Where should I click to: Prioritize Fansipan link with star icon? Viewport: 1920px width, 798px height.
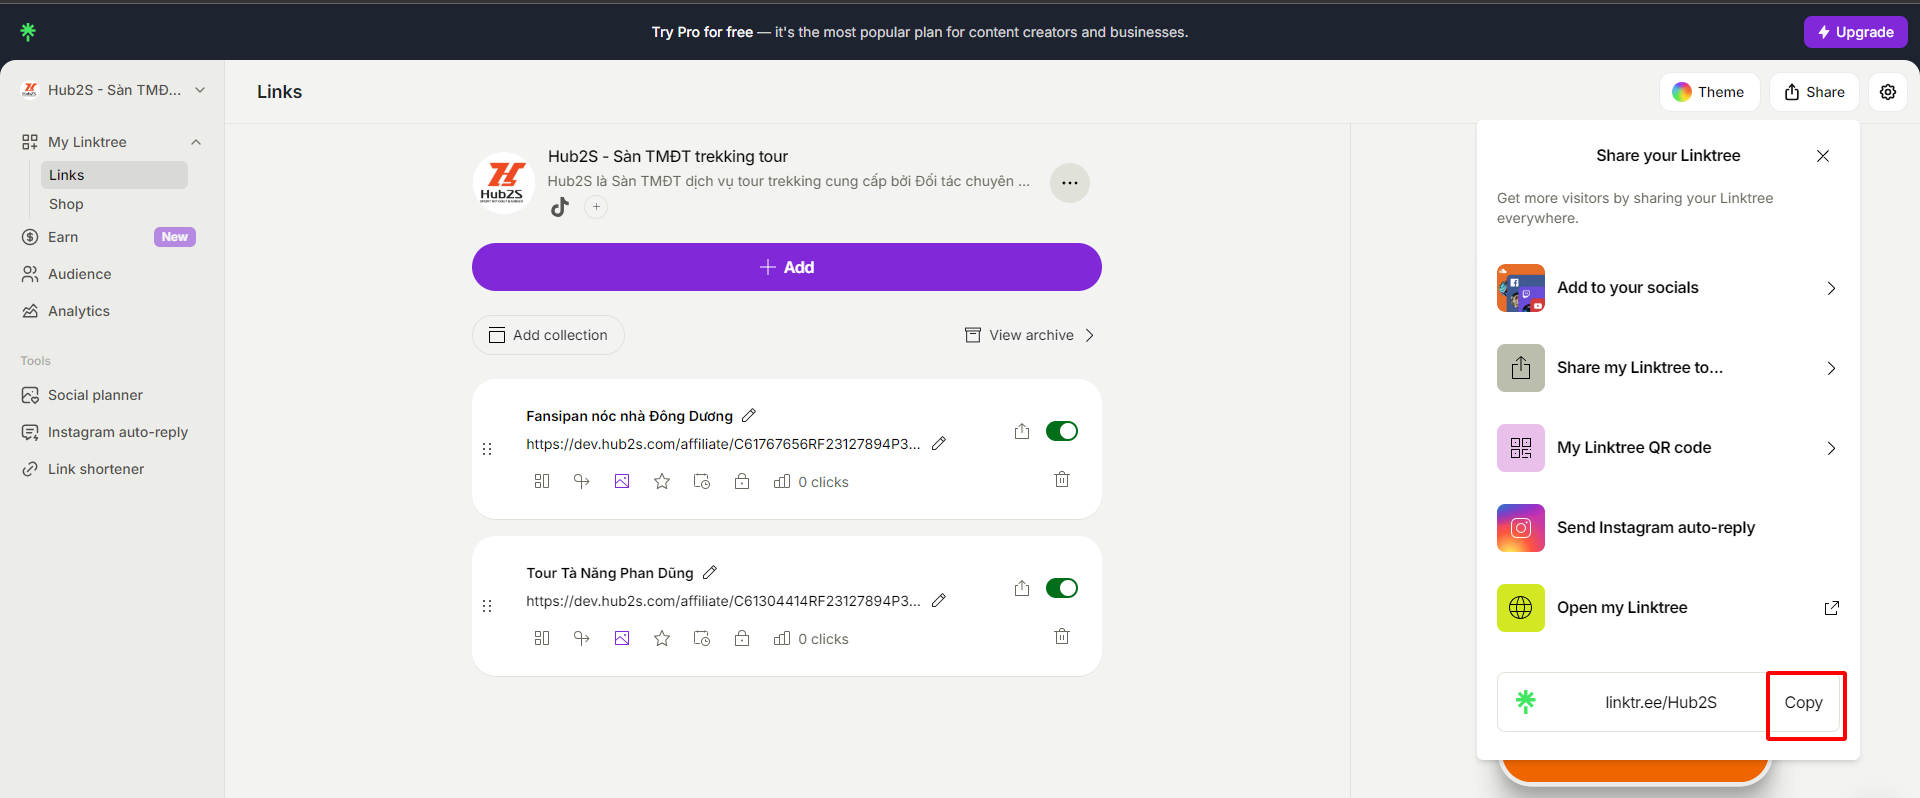tap(662, 481)
